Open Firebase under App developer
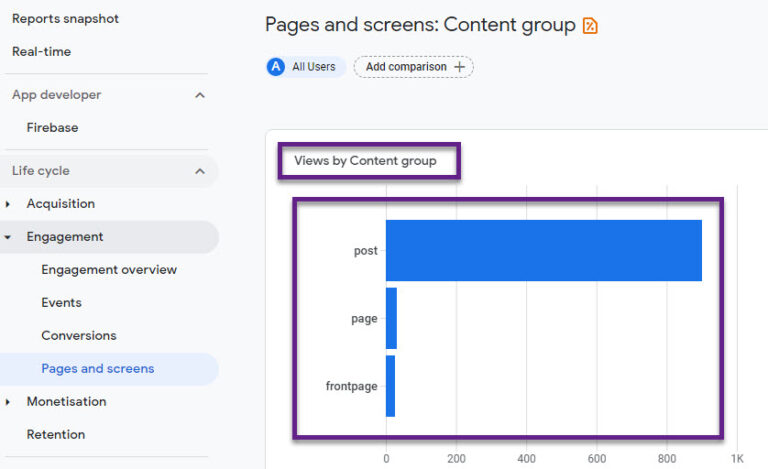This screenshot has height=469, width=768. tap(52, 127)
